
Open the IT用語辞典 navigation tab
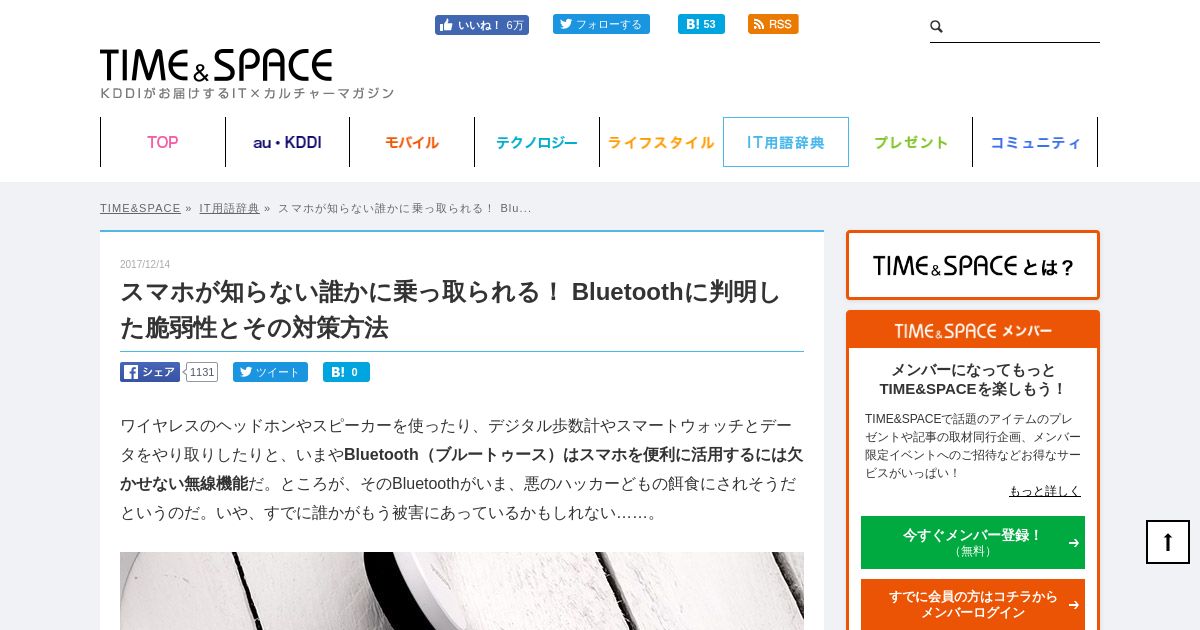[786, 142]
